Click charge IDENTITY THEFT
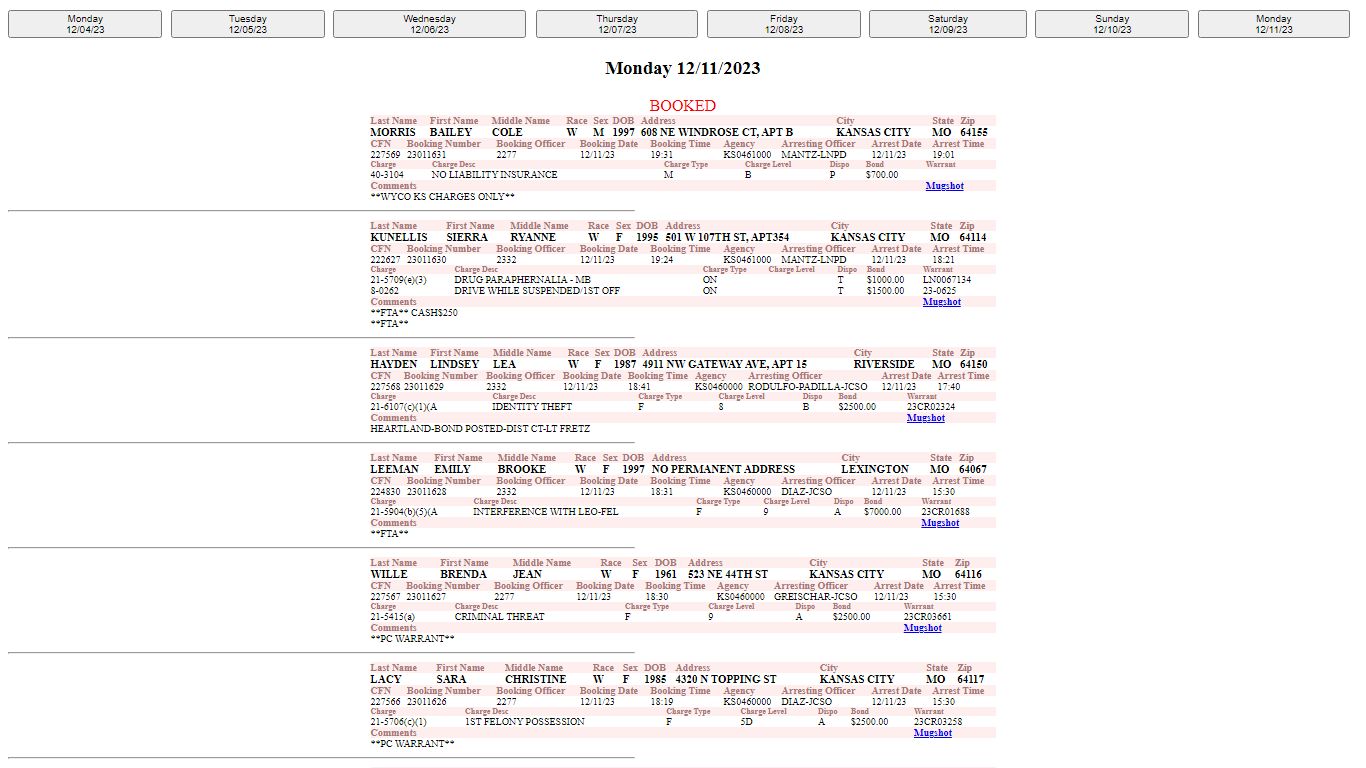The height and width of the screenshot is (768, 1366). pos(532,407)
